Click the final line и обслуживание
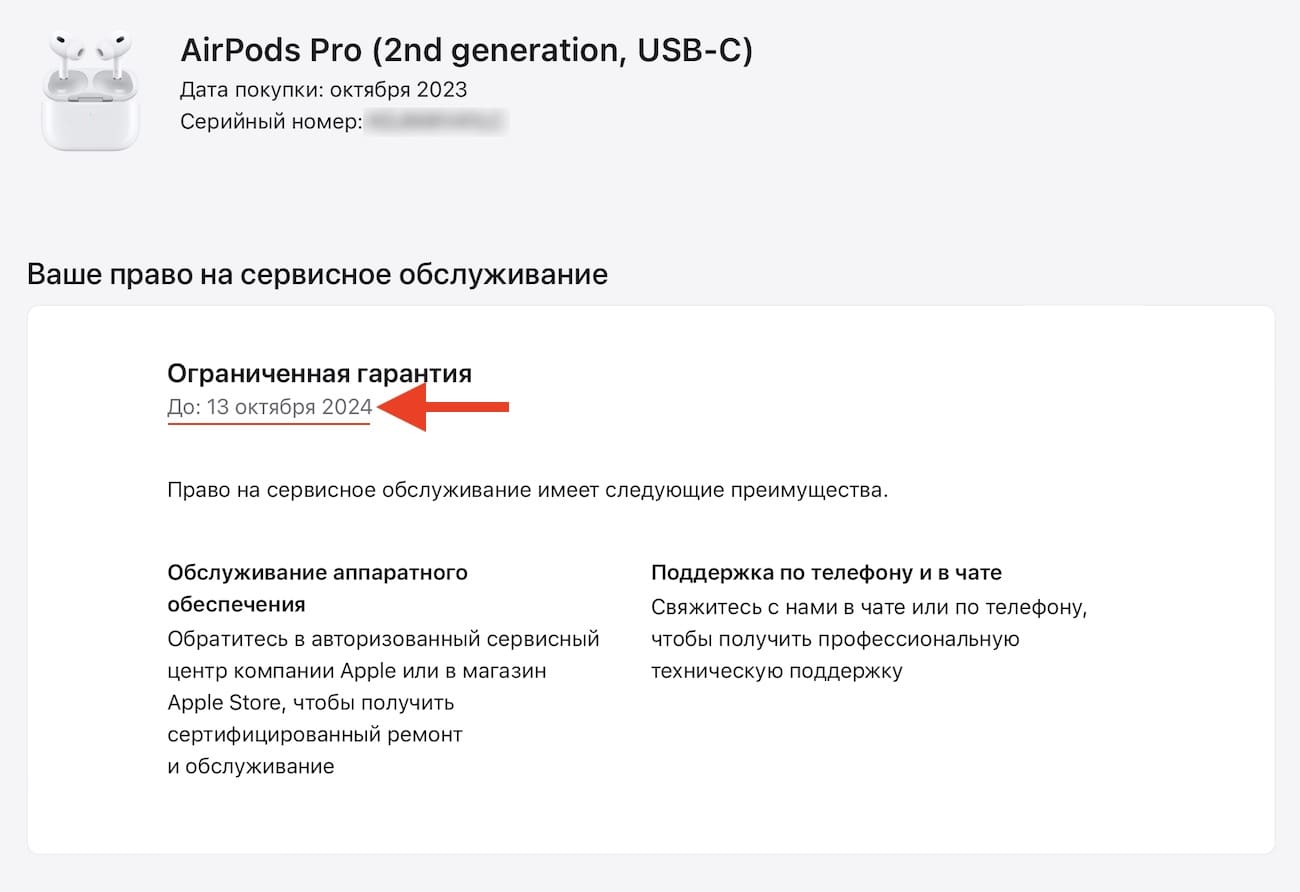The image size is (1300, 892). [x=251, y=766]
